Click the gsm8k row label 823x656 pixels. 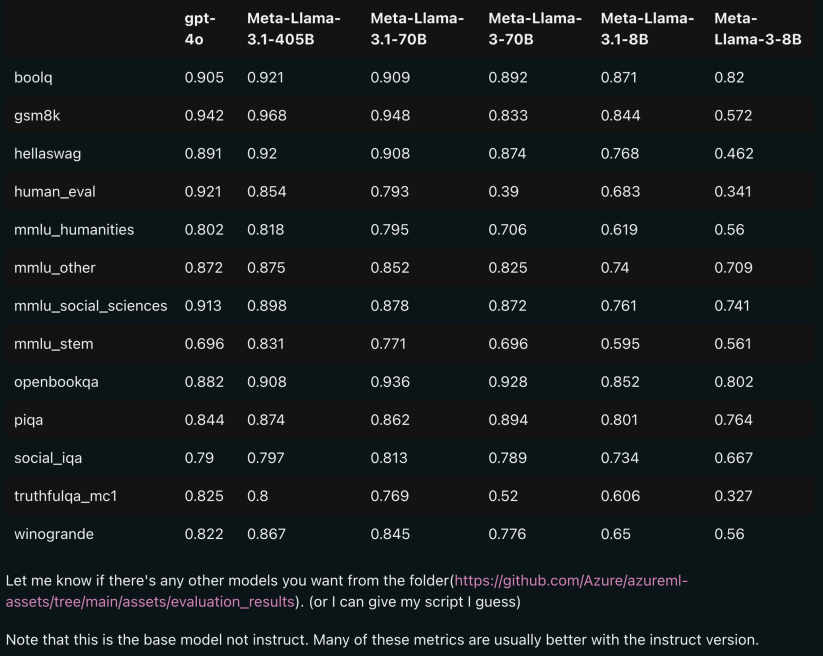click(38, 115)
